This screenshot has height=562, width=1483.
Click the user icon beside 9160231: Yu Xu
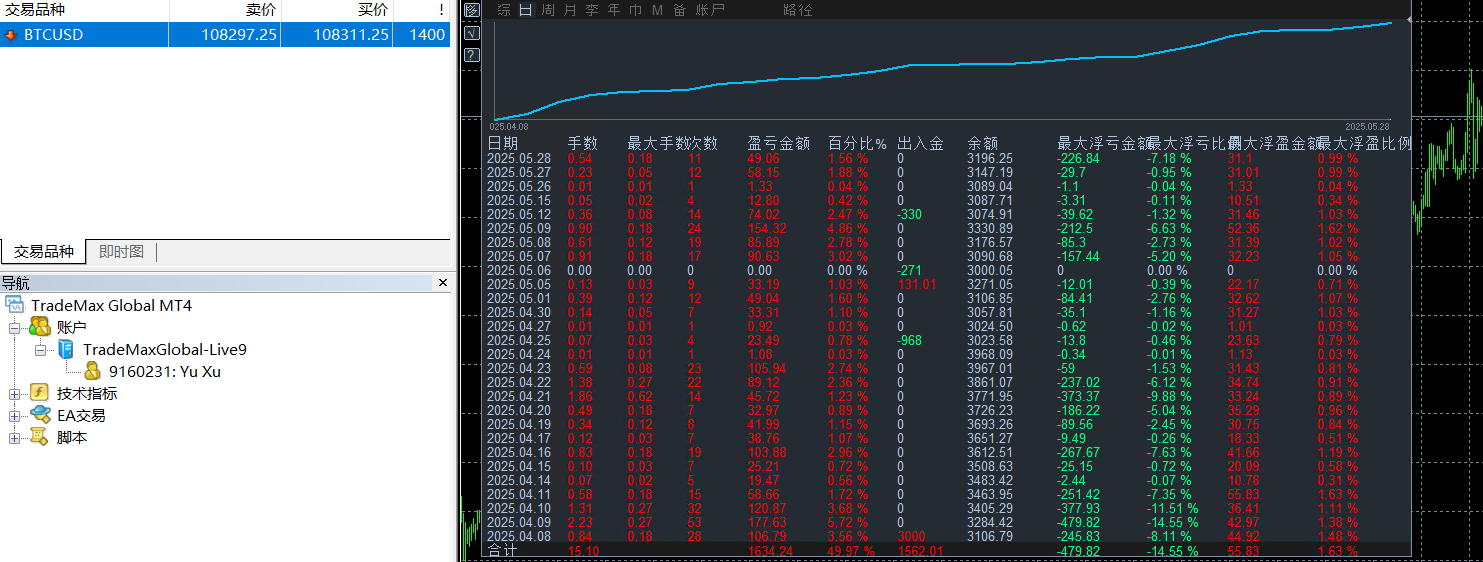coord(92,371)
